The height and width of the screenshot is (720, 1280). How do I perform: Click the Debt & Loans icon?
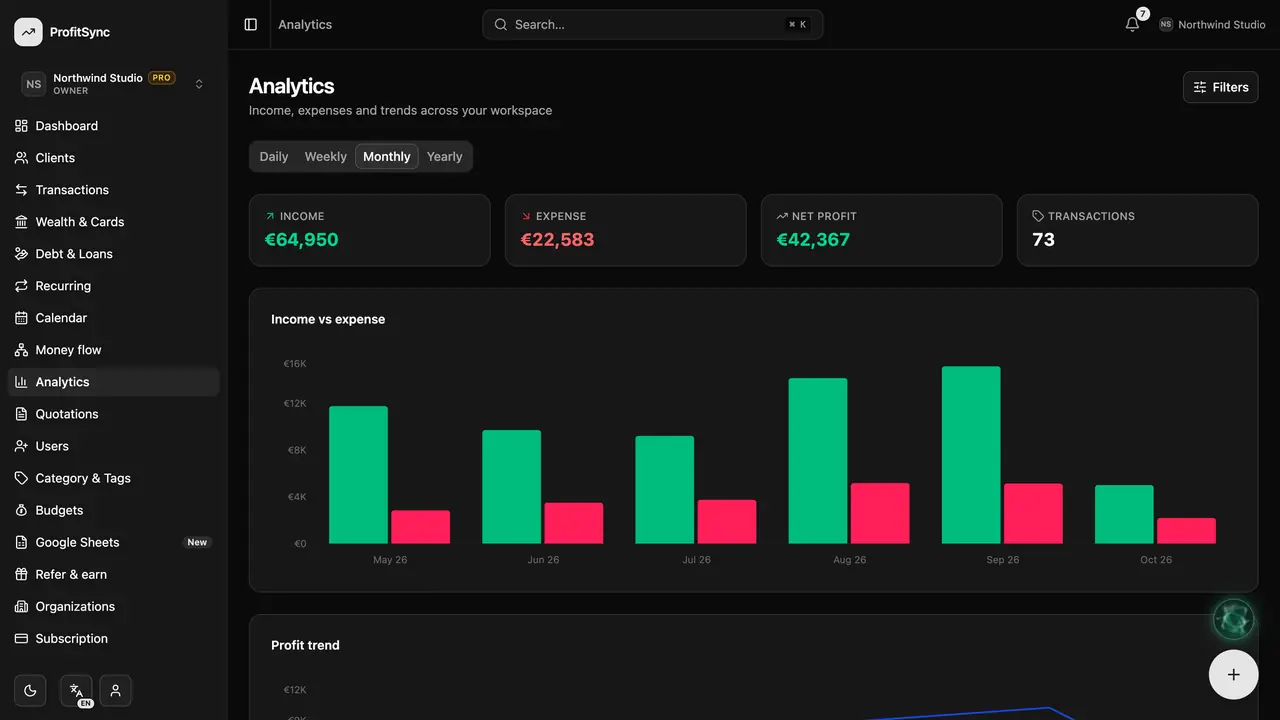(x=21, y=254)
